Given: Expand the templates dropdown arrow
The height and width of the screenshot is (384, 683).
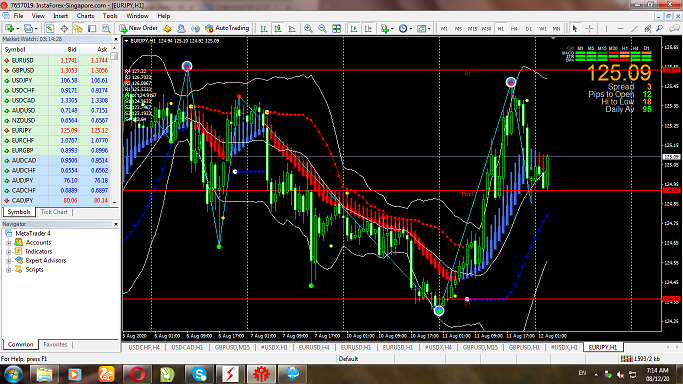Looking at the screenshot, I should click(x=429, y=29).
